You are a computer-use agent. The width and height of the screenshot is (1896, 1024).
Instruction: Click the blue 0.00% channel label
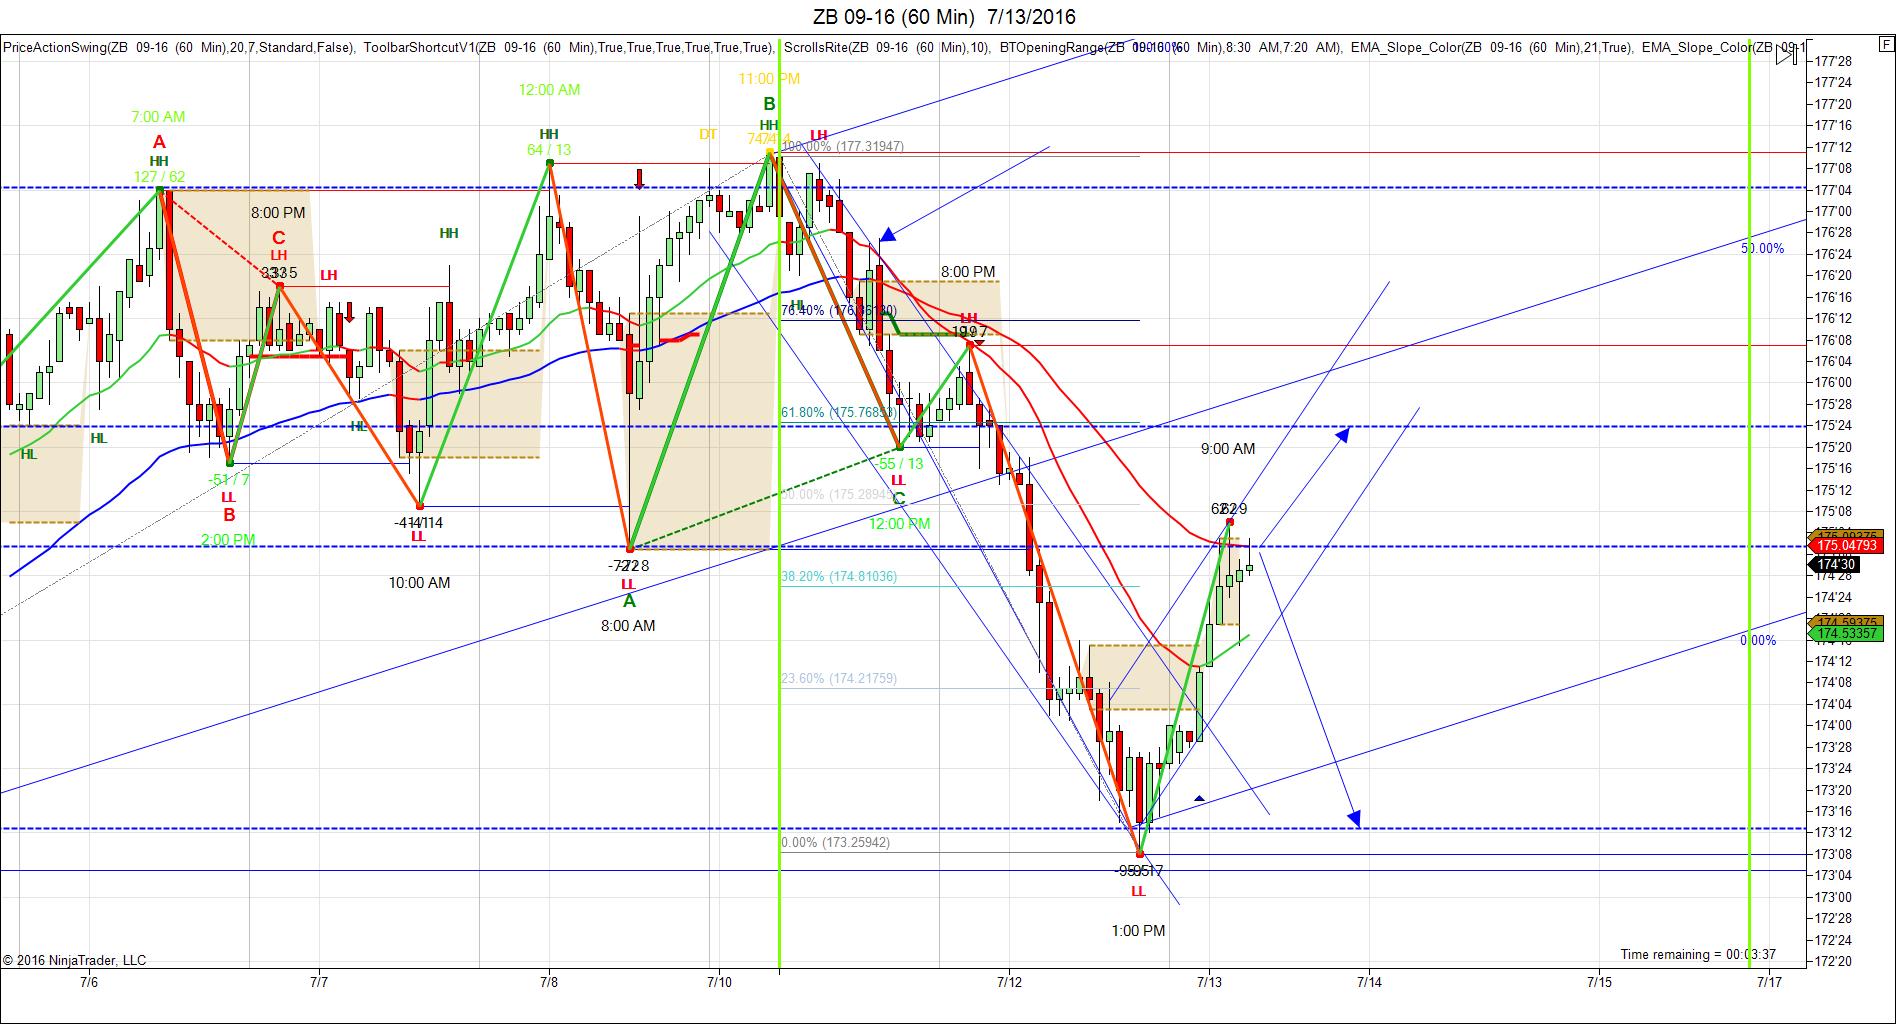coord(1758,640)
